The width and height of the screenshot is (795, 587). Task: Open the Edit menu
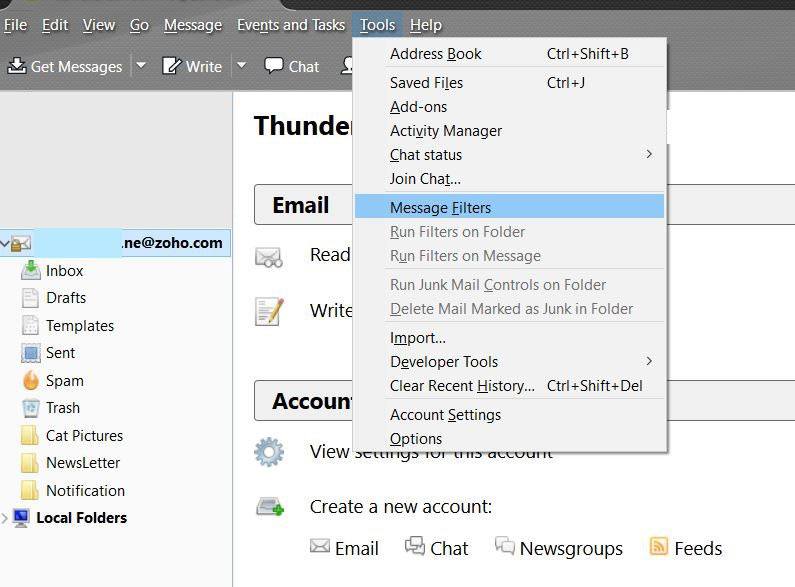point(55,25)
